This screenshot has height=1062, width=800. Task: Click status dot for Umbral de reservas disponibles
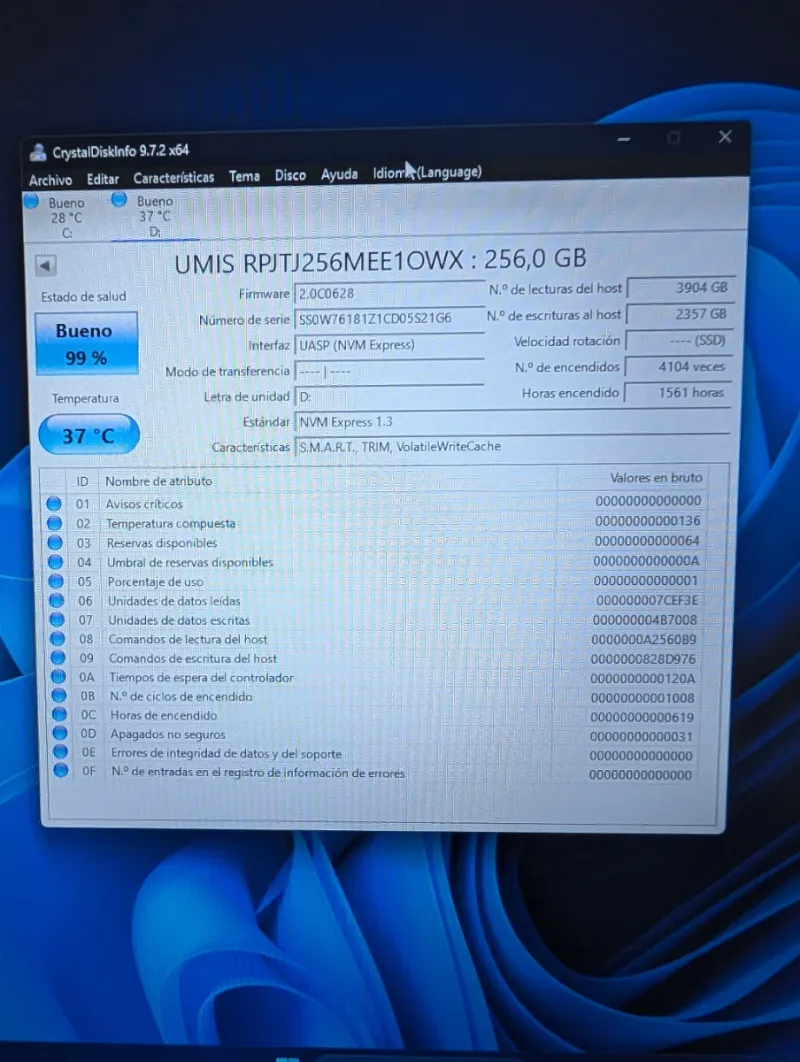pos(56,561)
